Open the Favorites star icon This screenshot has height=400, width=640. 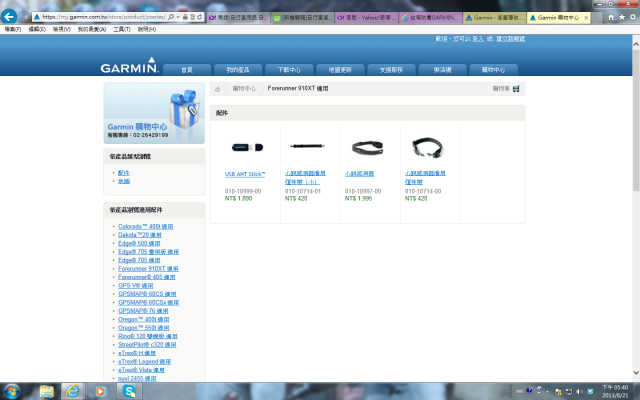622,17
